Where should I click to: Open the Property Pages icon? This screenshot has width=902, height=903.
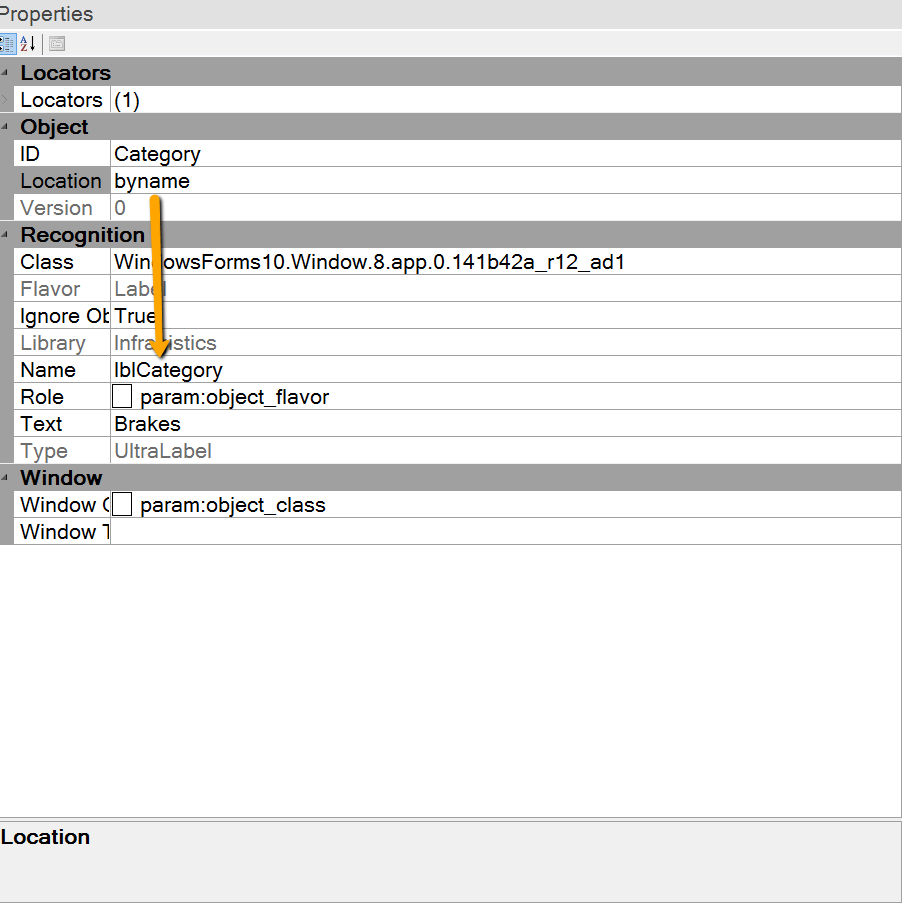[x=57, y=44]
